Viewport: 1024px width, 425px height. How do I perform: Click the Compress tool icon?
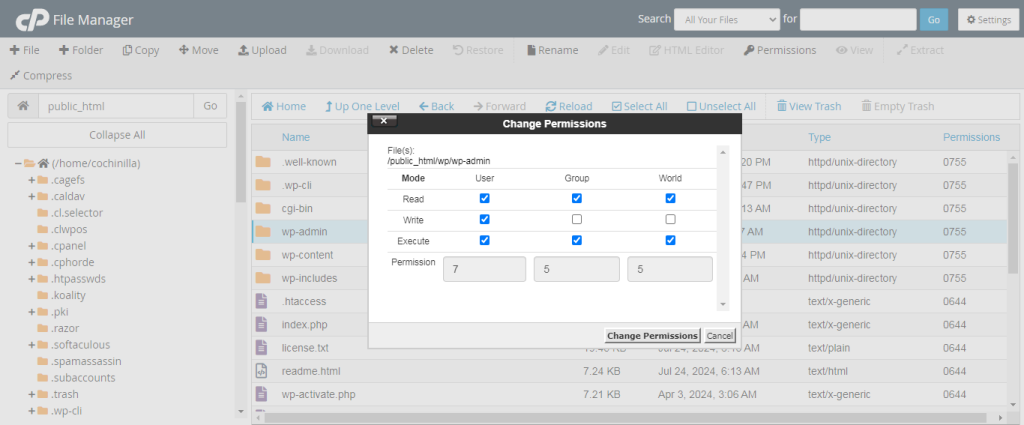(14, 75)
